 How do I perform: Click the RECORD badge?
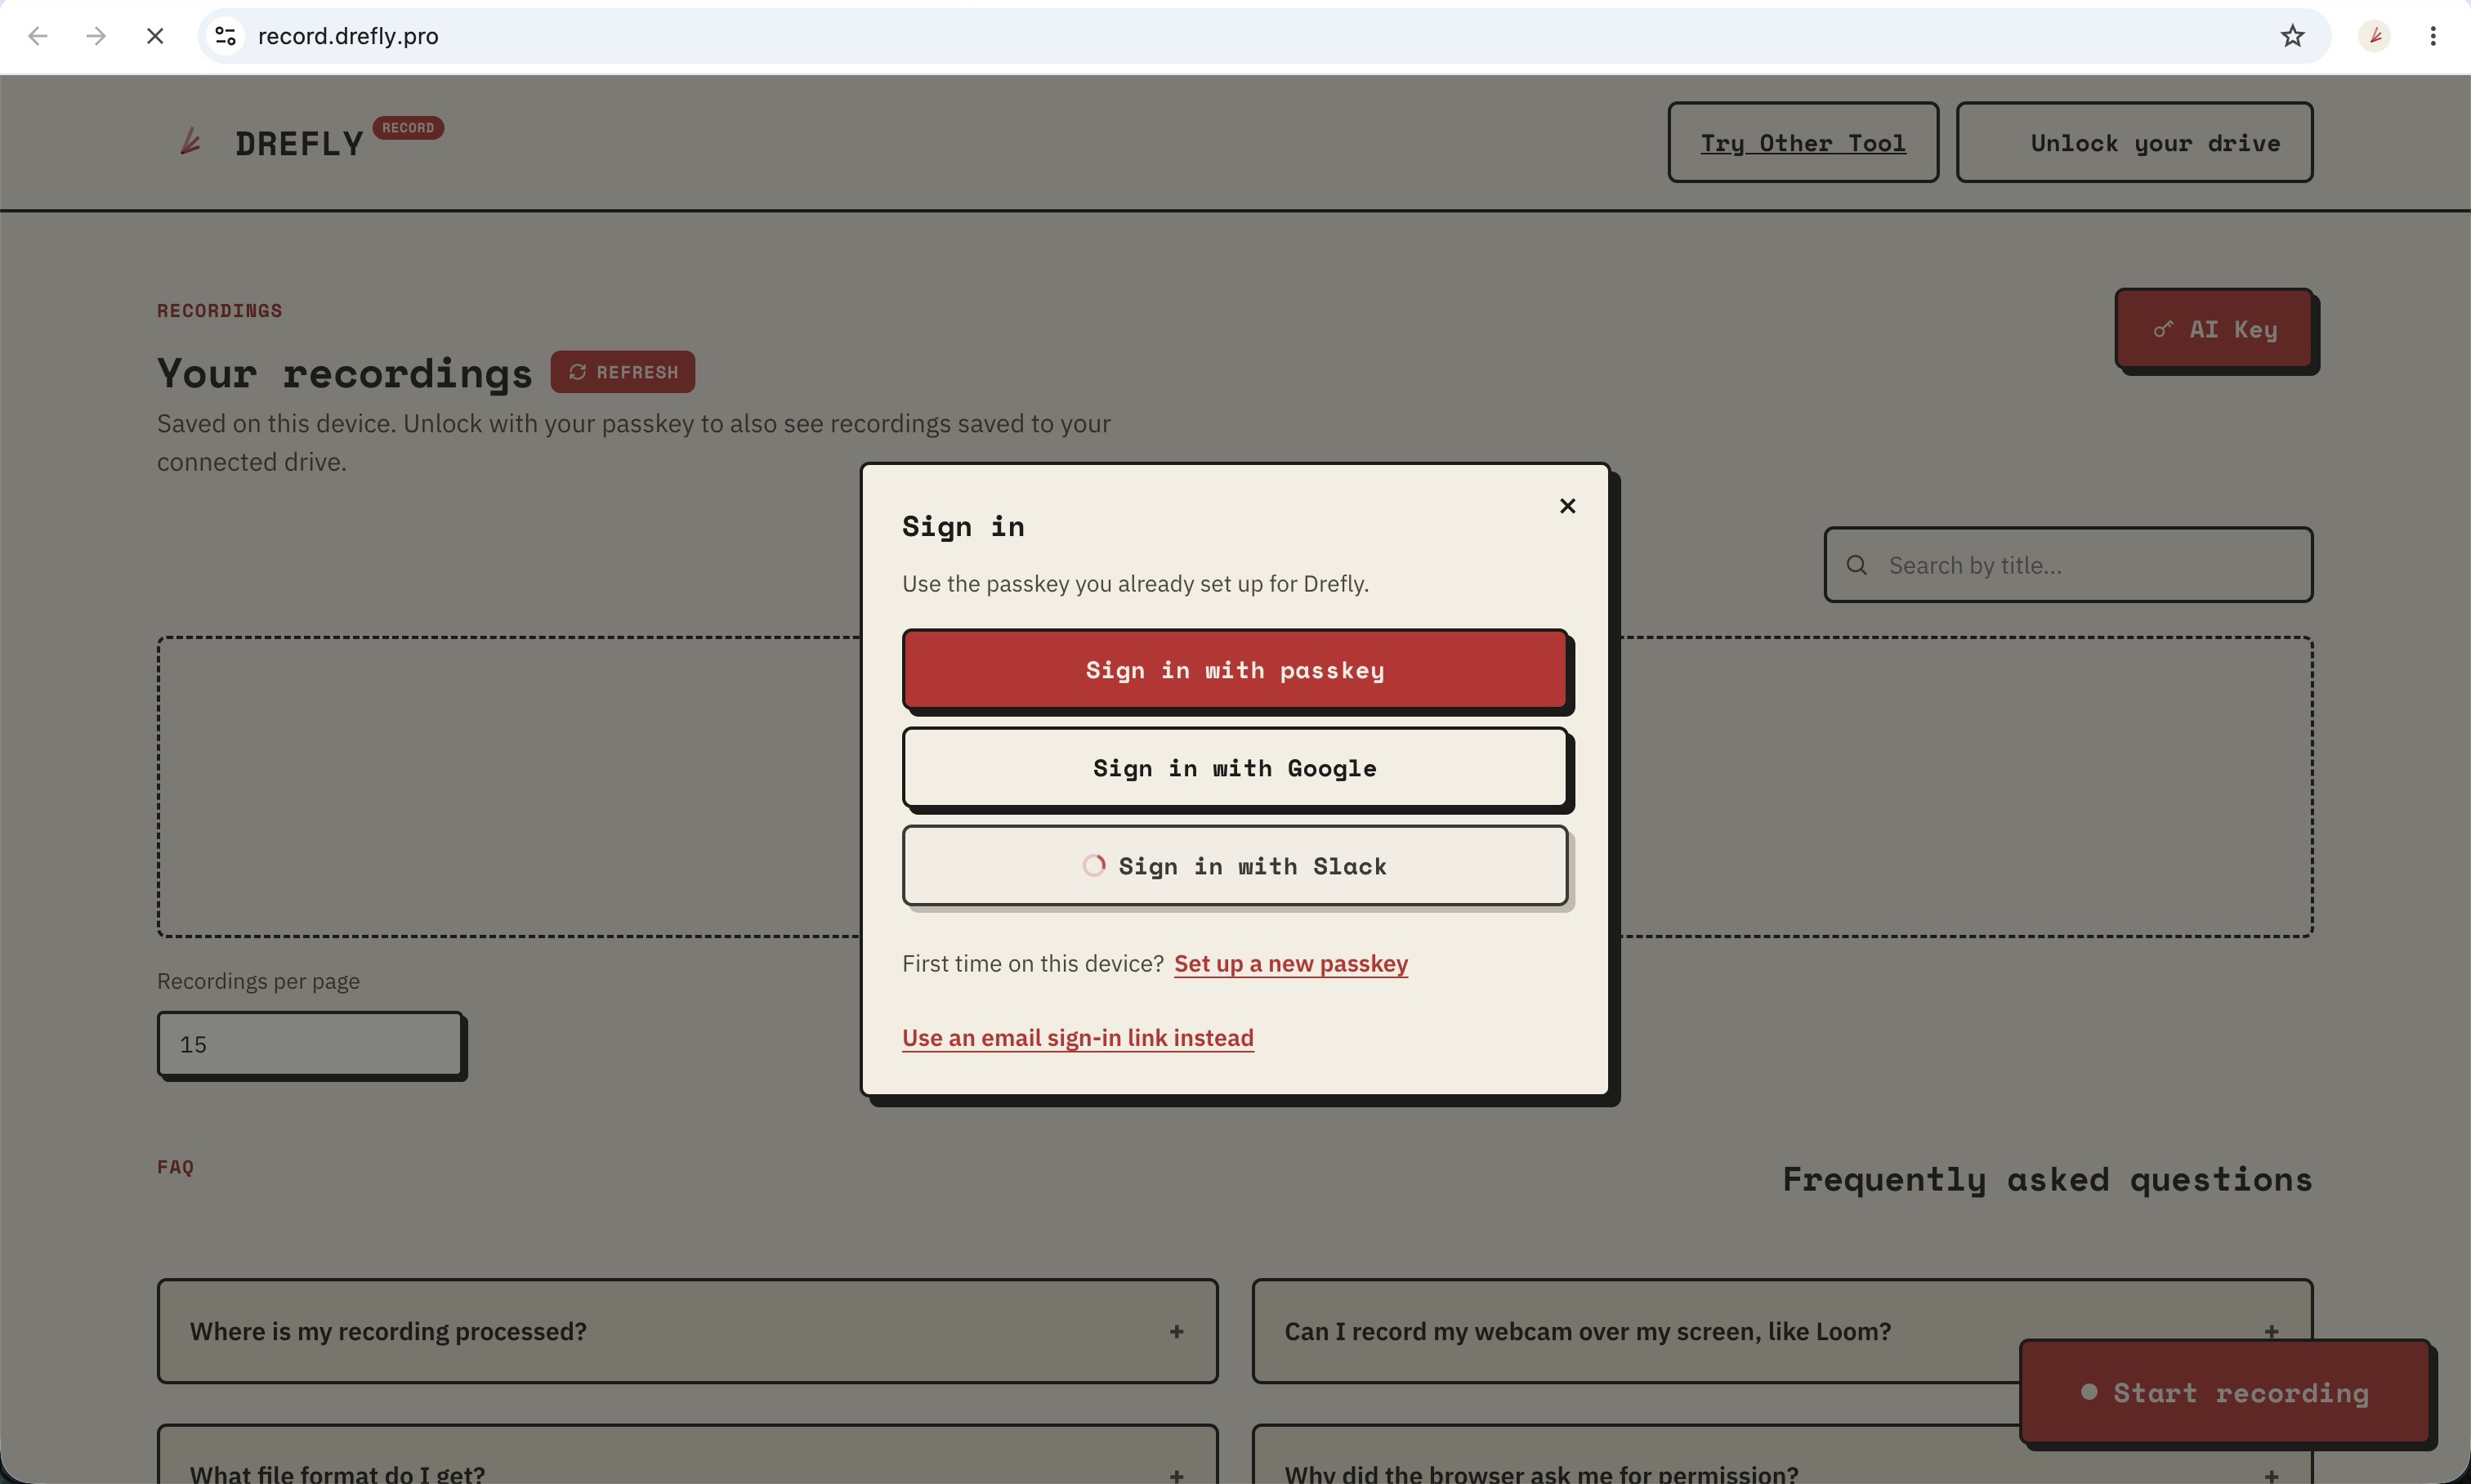408,128
